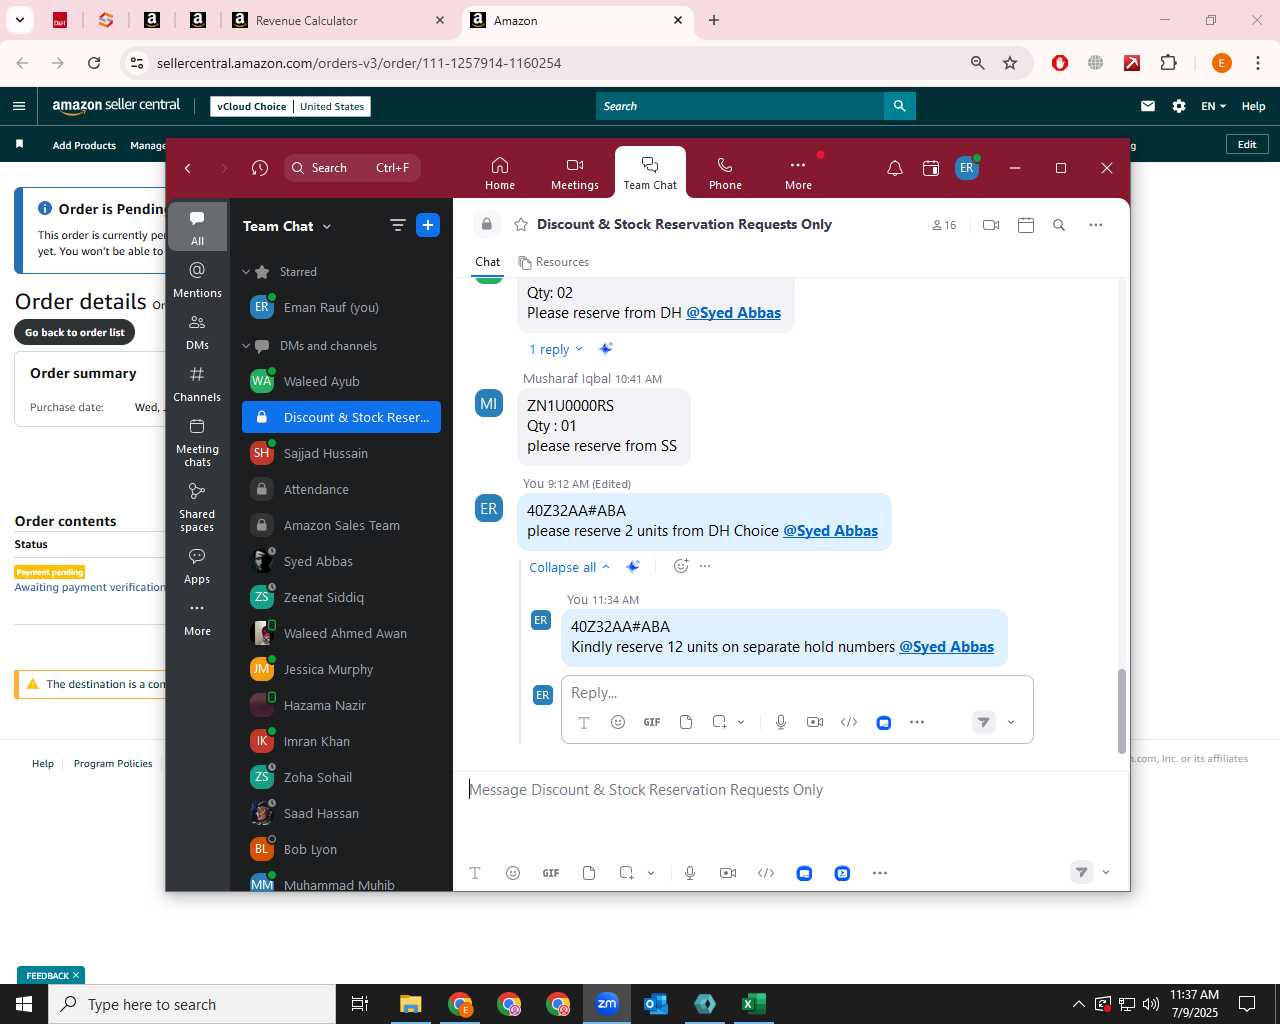Open the Phone tab in Zoom
Viewport: 1280px width, 1024px height.
click(x=725, y=173)
